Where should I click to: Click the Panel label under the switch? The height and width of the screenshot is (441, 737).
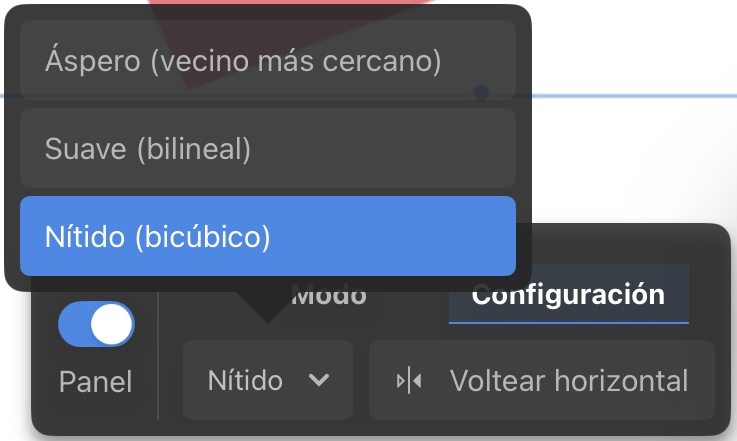tap(95, 381)
